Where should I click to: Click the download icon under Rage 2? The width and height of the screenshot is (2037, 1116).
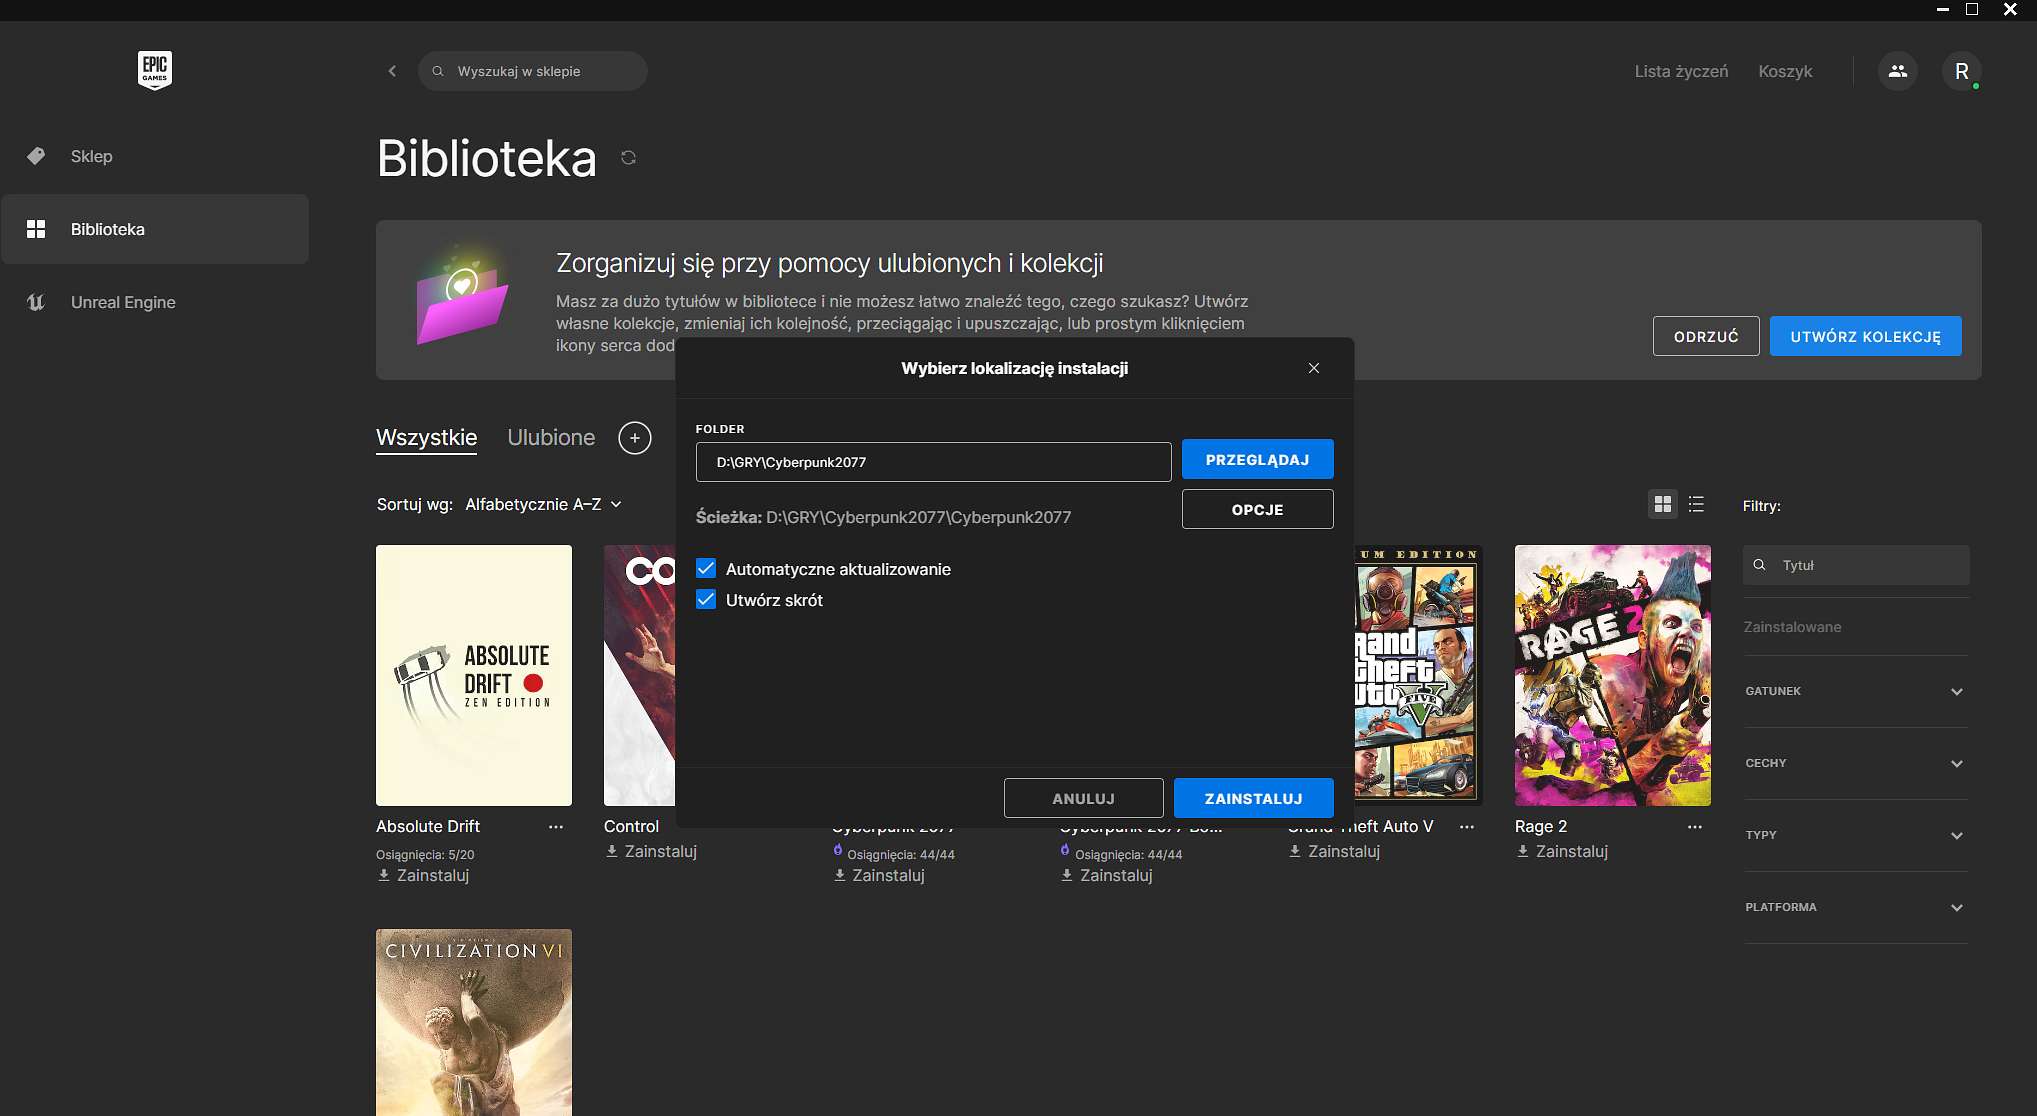point(1523,851)
